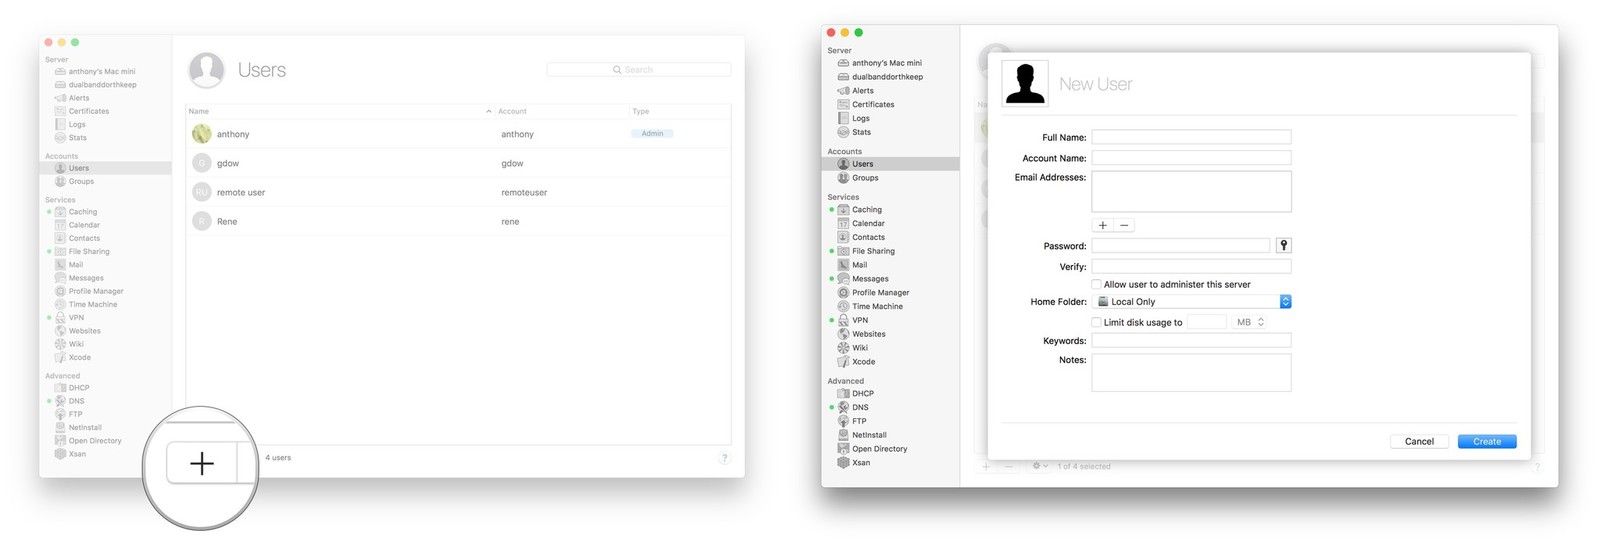The image size is (1600, 545).
Task: Select the gdow user row
Action: coord(457,163)
